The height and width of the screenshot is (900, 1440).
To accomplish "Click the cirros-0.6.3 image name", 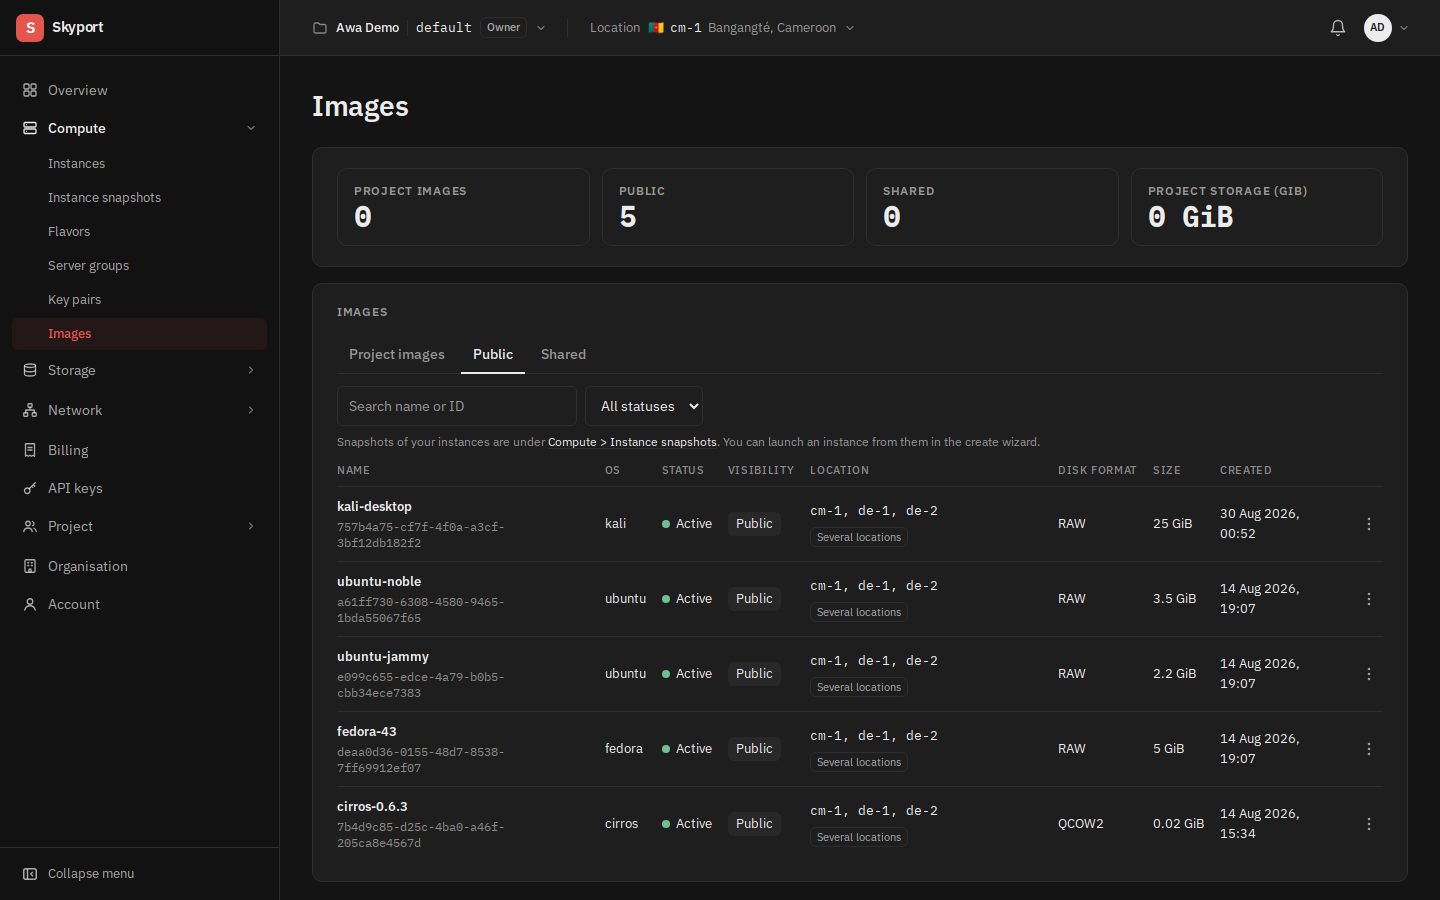I will click(372, 807).
